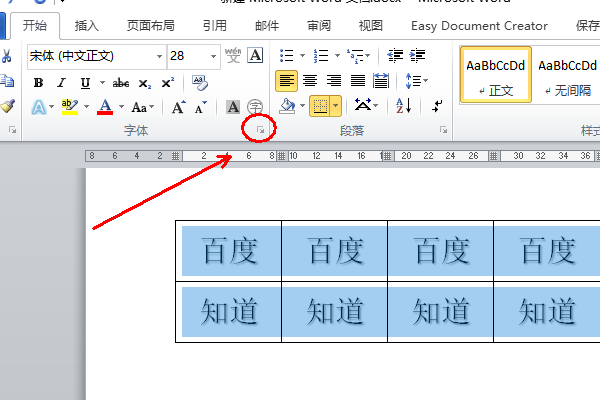The image size is (600, 400).
Task: Click Justify alignment icon
Action: point(358,81)
